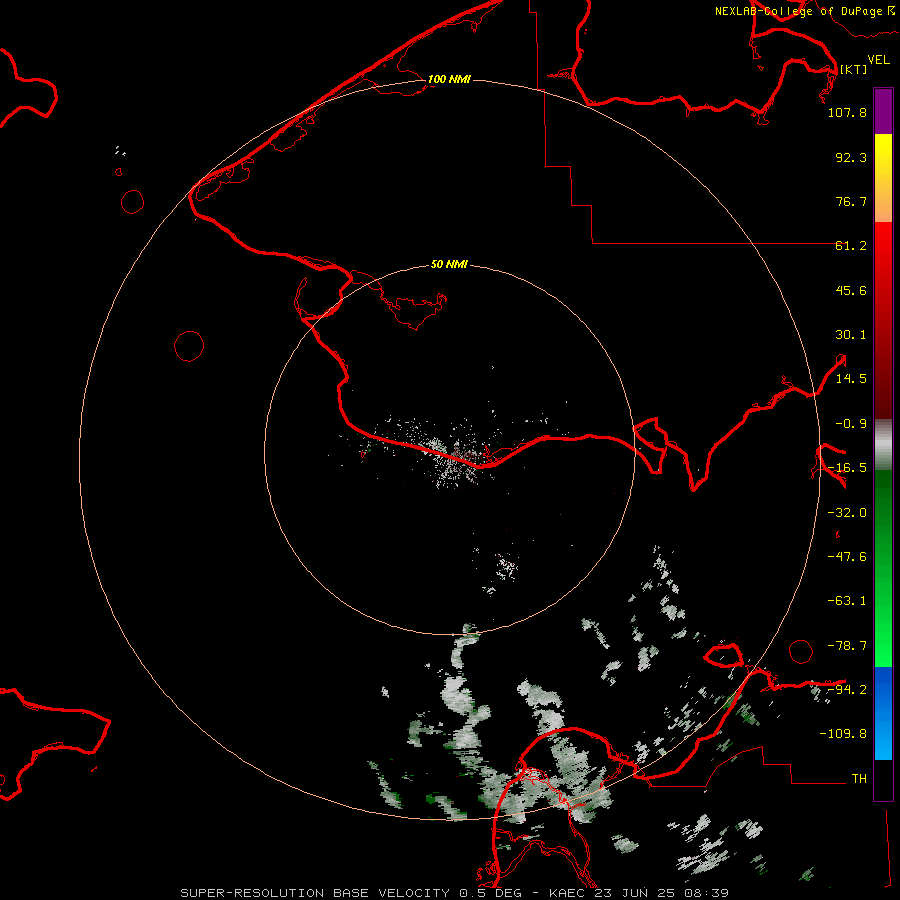Image resolution: width=900 pixels, height=900 pixels.
Task: Select the -0.9 scale value
Action: tap(851, 424)
